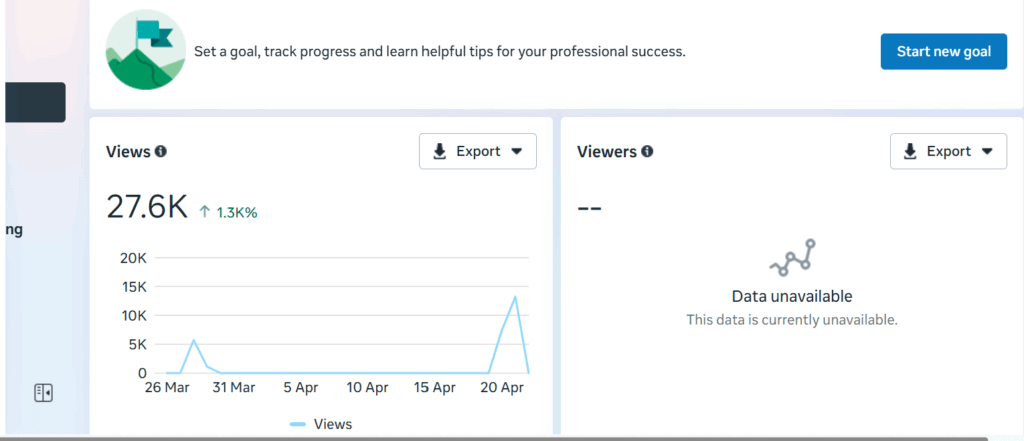Click the info icon beside Views heading
The height and width of the screenshot is (441, 1024).
tap(161, 152)
